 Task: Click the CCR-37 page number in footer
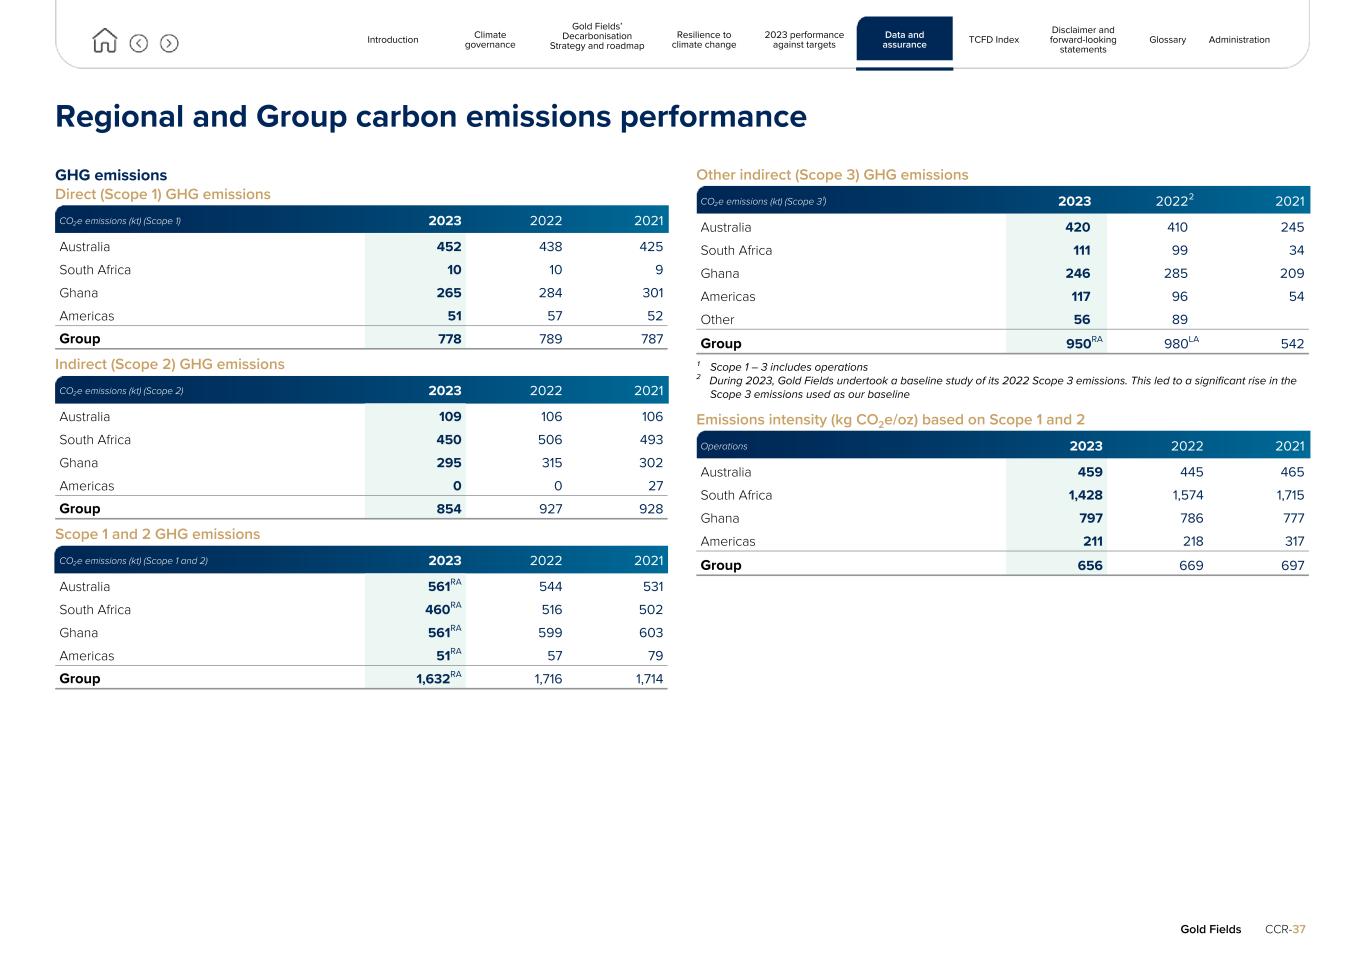tap(1285, 929)
